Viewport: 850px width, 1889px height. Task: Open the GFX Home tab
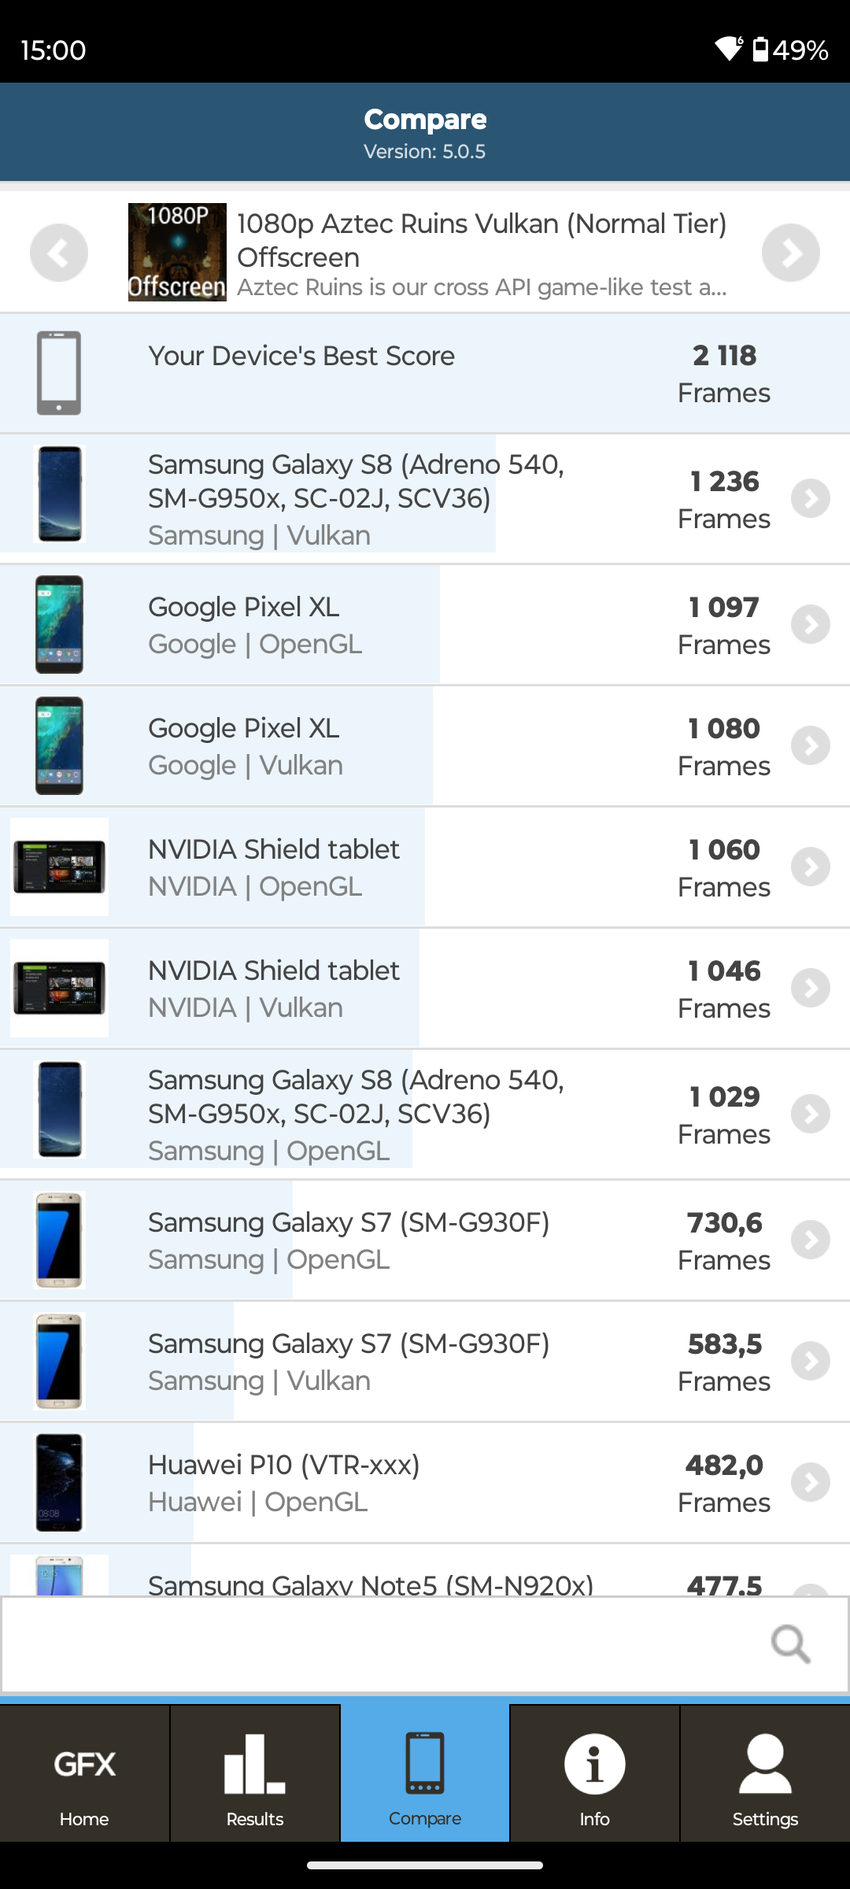click(84, 1774)
